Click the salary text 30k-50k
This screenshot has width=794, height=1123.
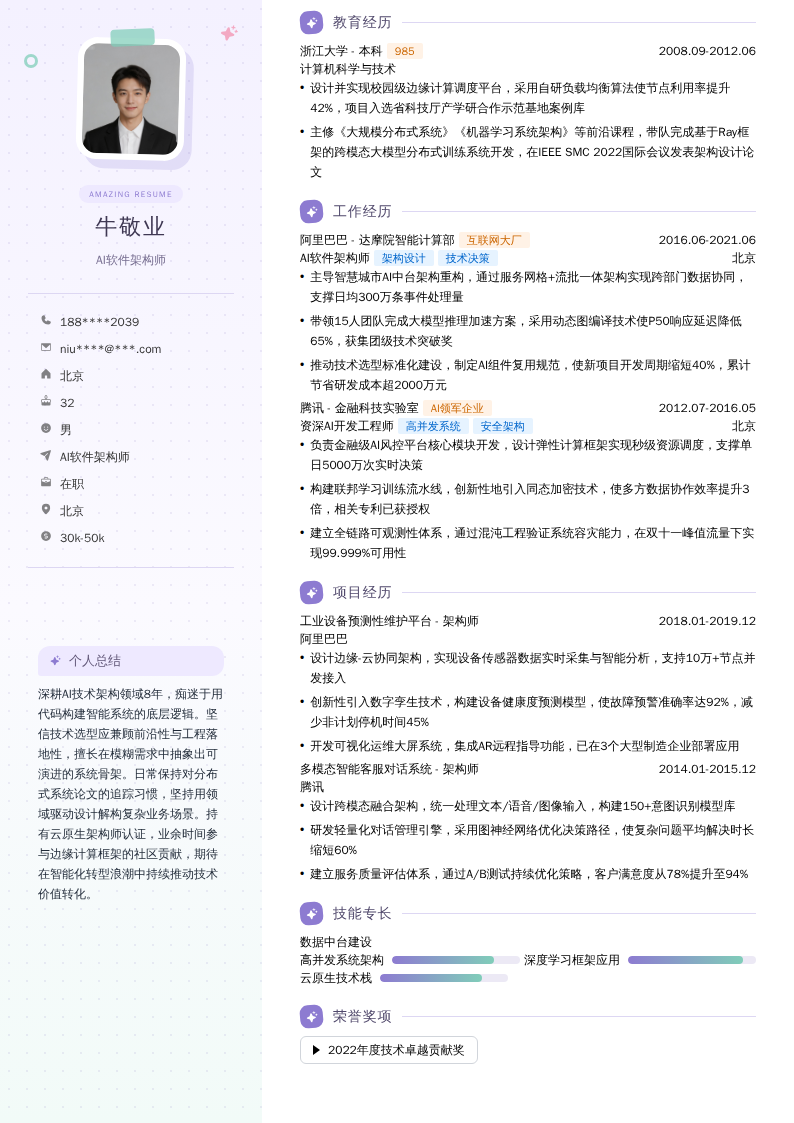click(x=82, y=538)
